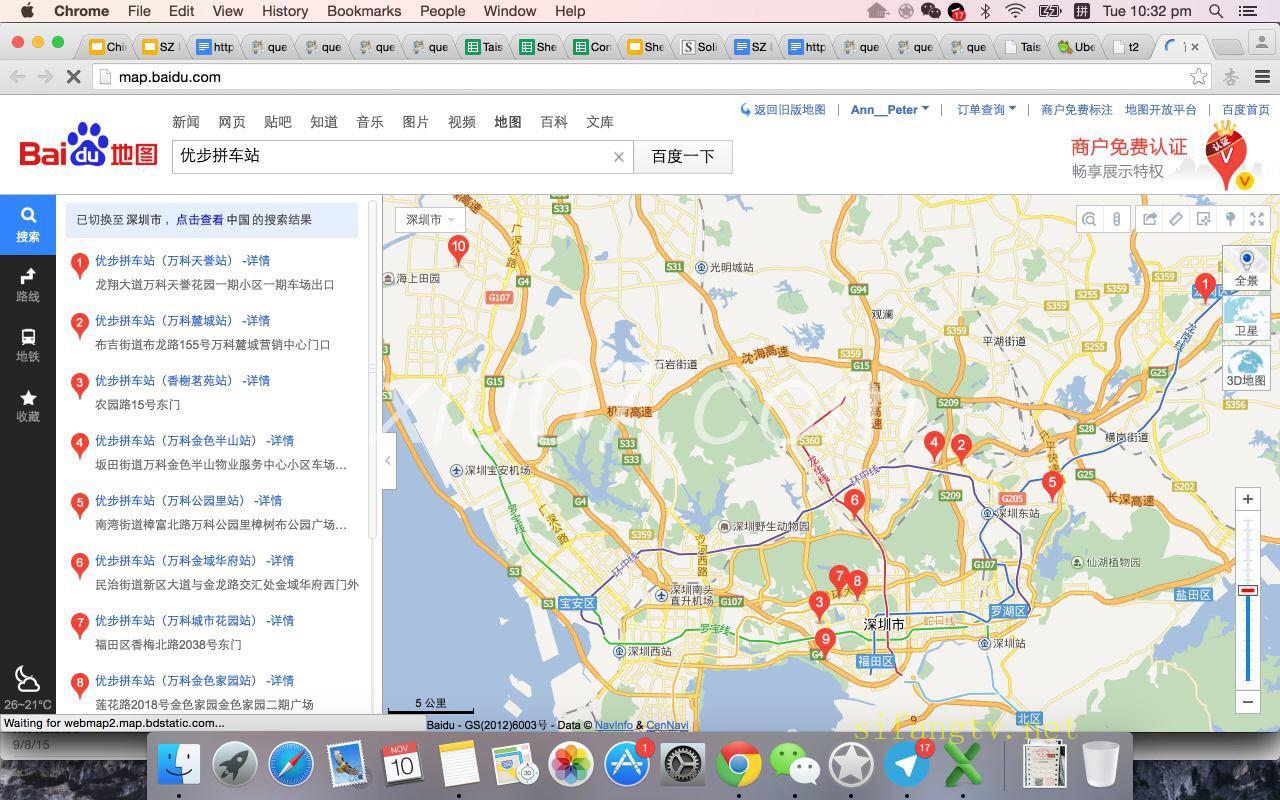Open 商户免费标注 link
Image resolution: width=1280 pixels, height=800 pixels.
pos(1076,110)
